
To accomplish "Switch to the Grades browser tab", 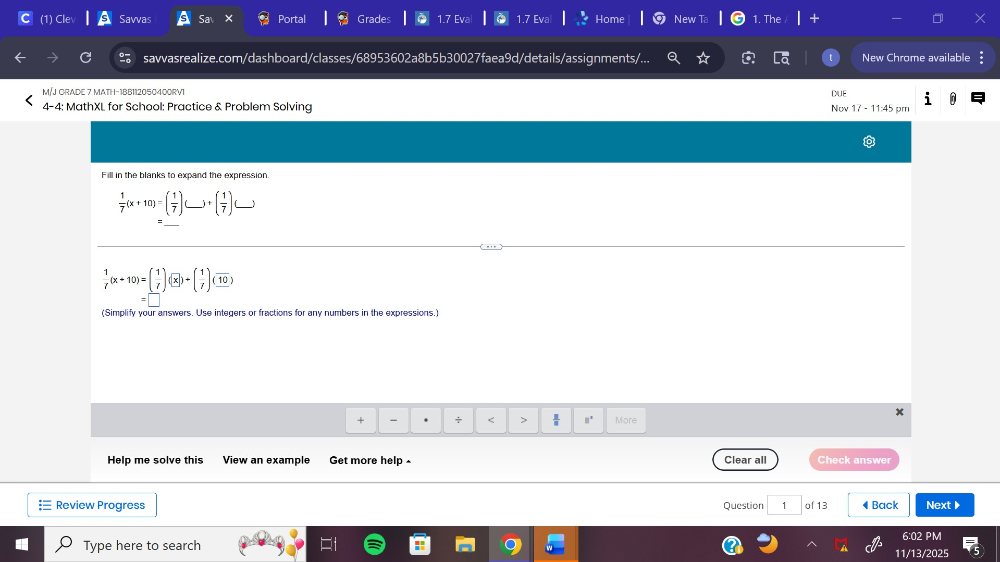I will (x=366, y=18).
